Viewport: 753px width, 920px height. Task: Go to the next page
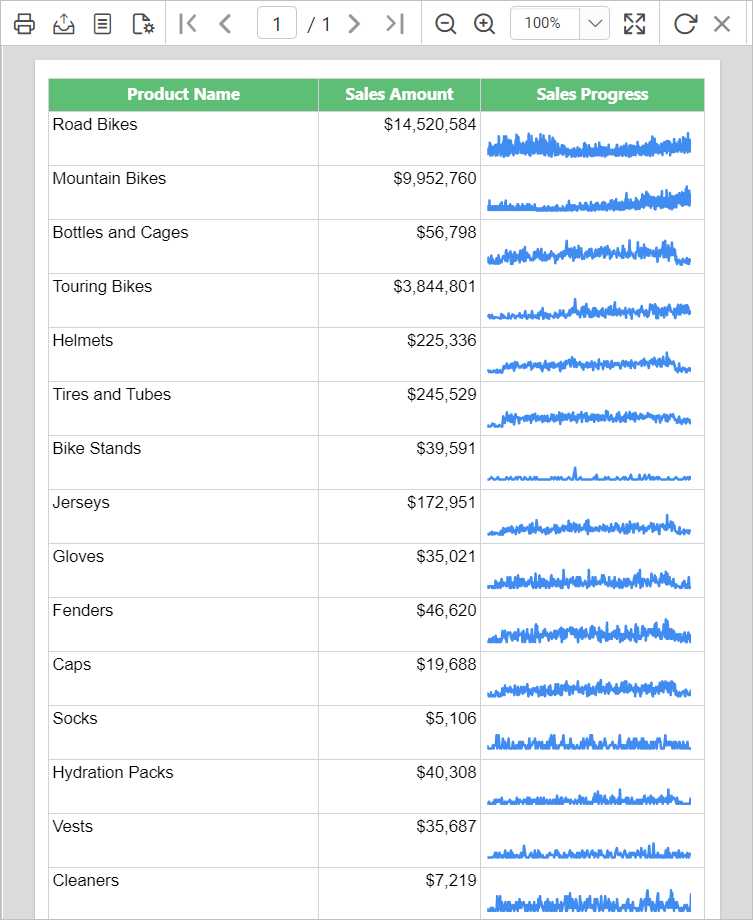coord(354,23)
